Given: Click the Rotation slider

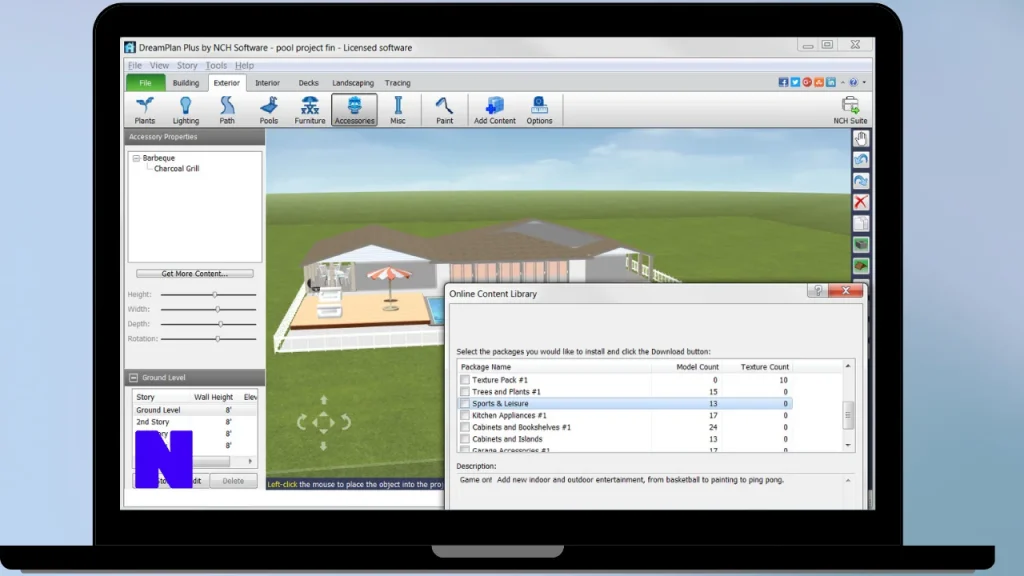Looking at the screenshot, I should (208, 339).
